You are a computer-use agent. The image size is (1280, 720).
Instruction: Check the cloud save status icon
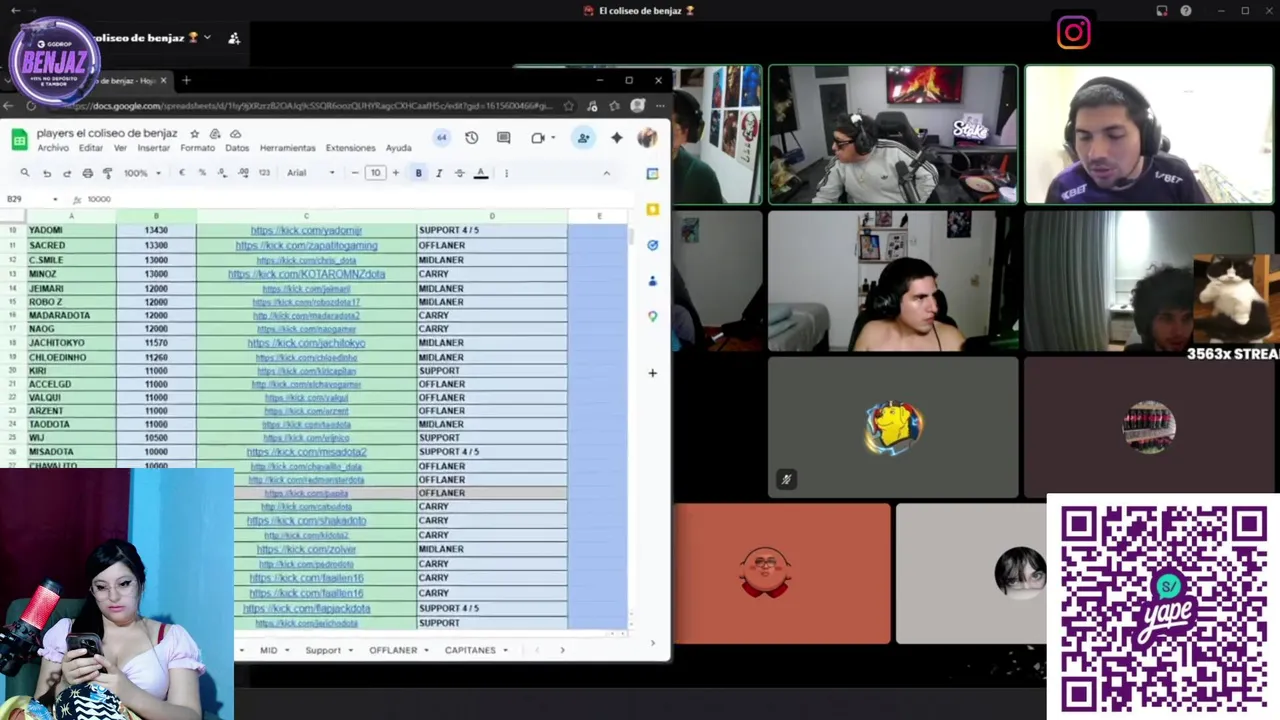point(235,134)
